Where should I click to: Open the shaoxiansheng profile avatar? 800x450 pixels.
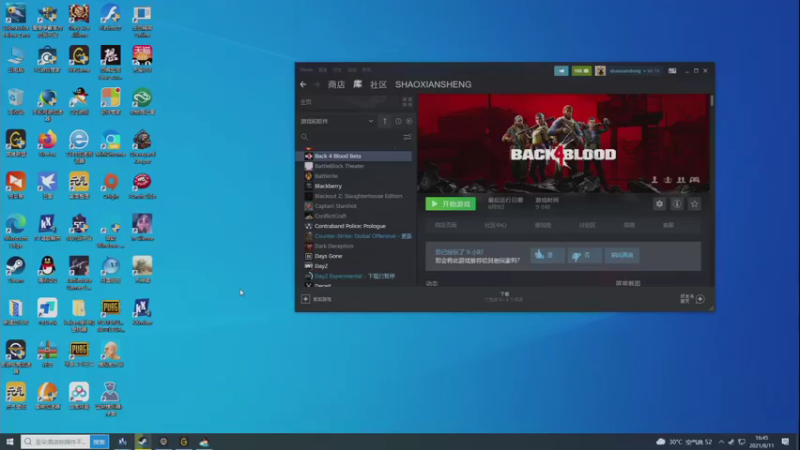600,71
